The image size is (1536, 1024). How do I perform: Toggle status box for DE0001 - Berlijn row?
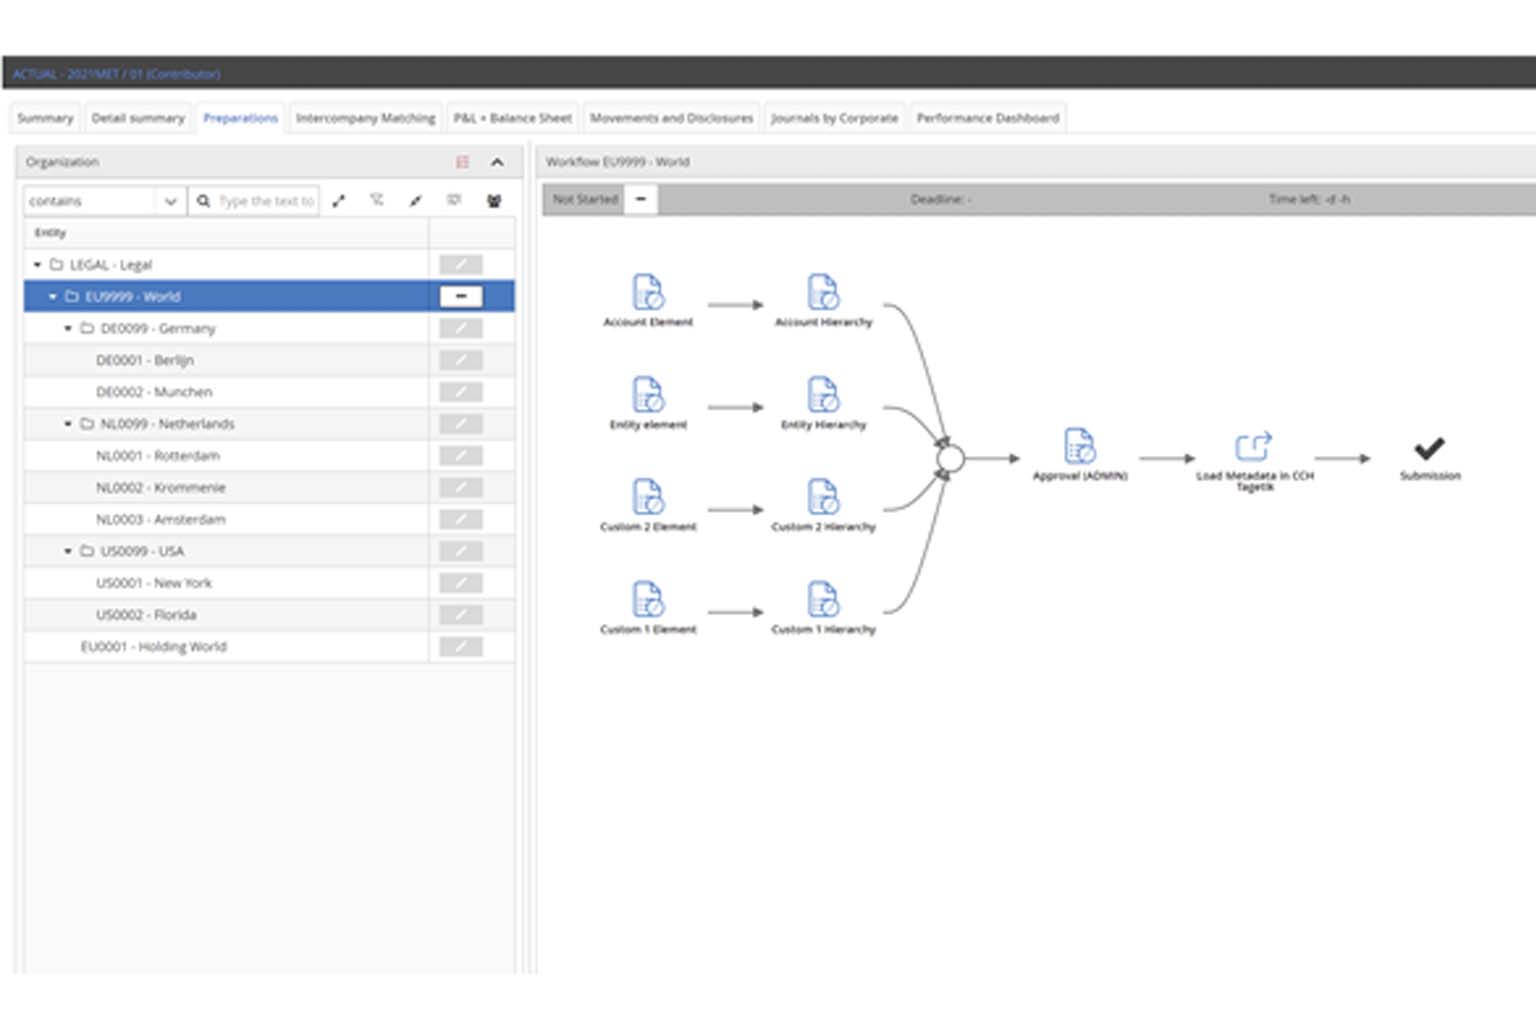(460, 360)
